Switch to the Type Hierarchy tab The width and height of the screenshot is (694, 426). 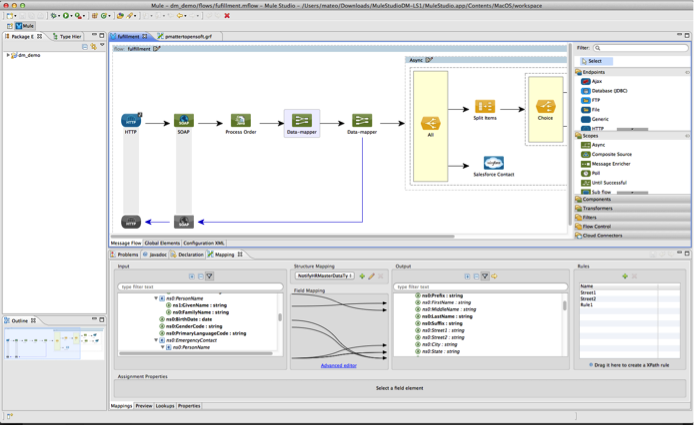67,37
